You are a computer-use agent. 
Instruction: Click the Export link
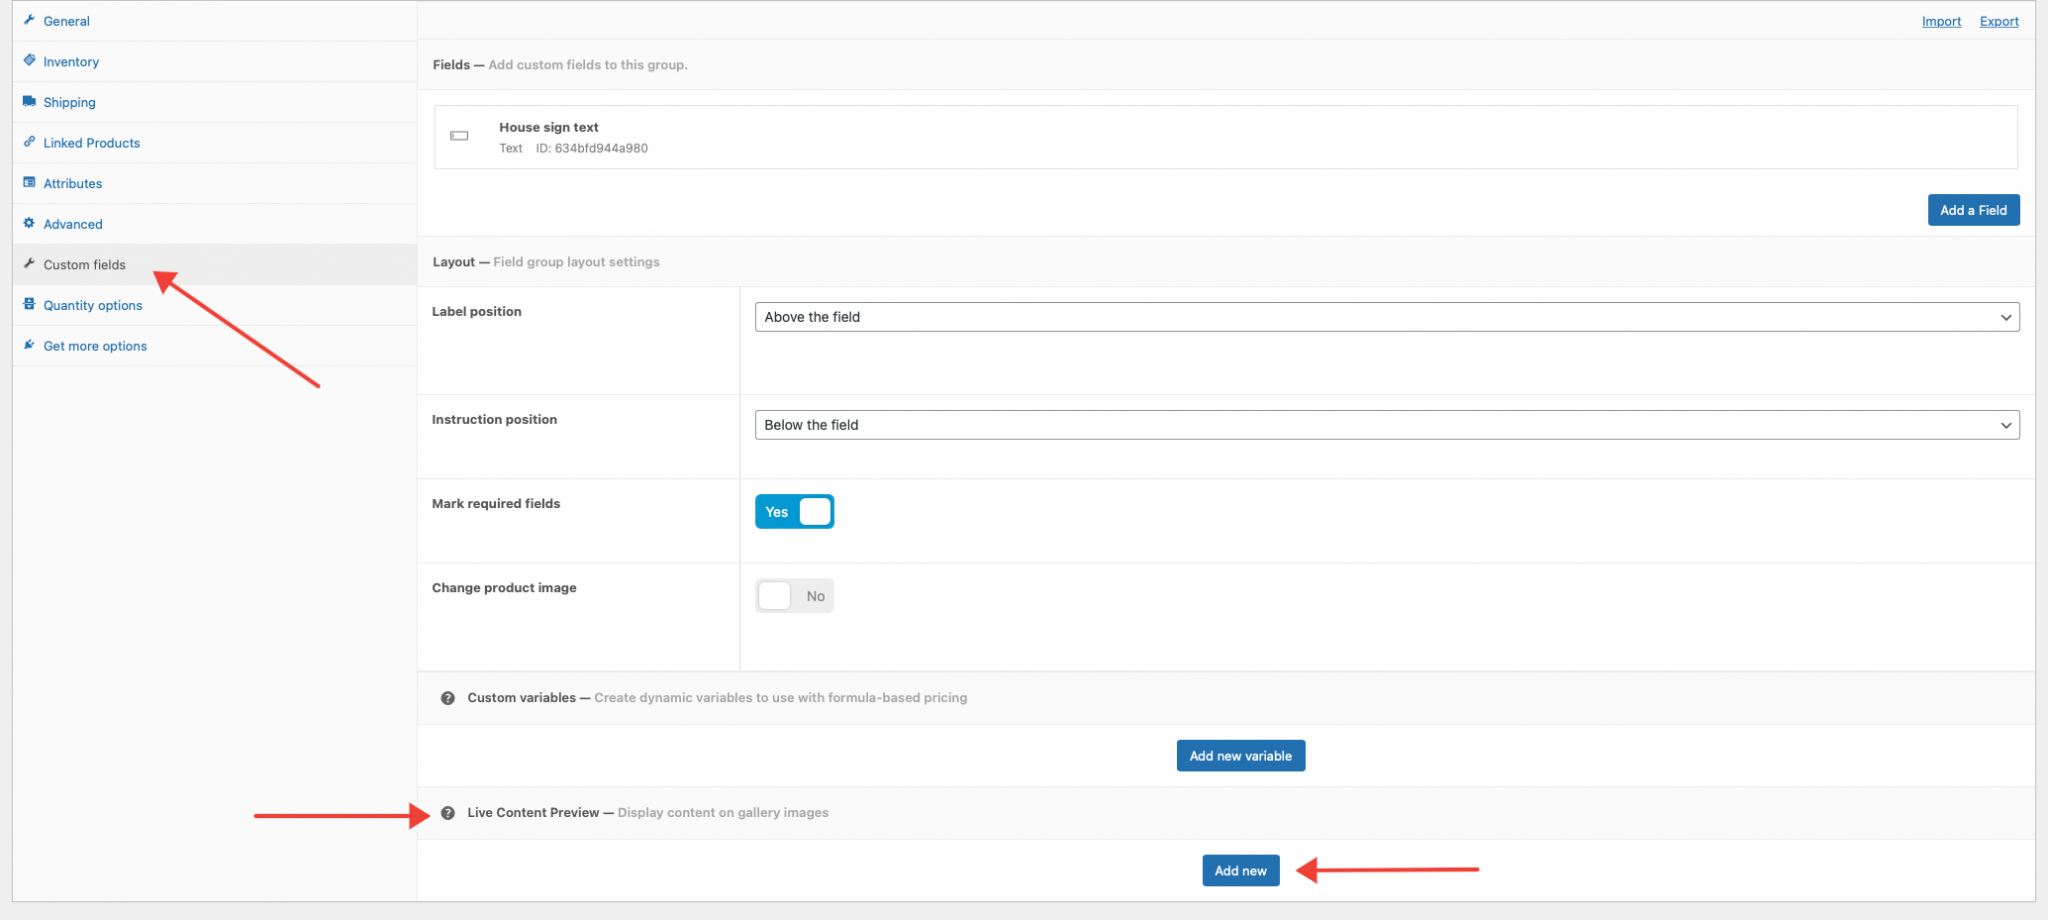point(1998,21)
